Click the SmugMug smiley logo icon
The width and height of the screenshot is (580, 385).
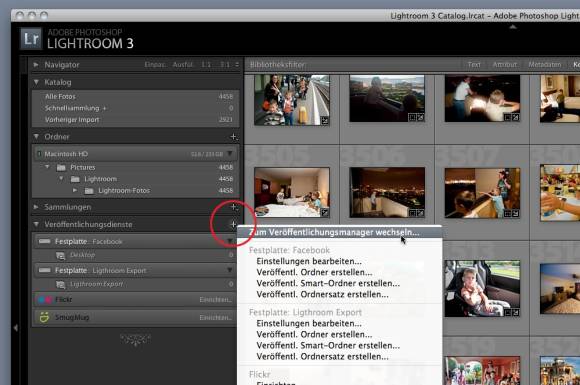[x=44, y=317]
